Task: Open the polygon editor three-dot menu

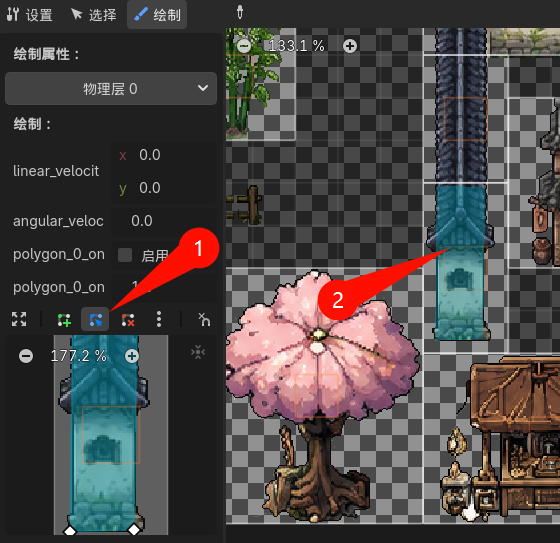Action: point(159,319)
